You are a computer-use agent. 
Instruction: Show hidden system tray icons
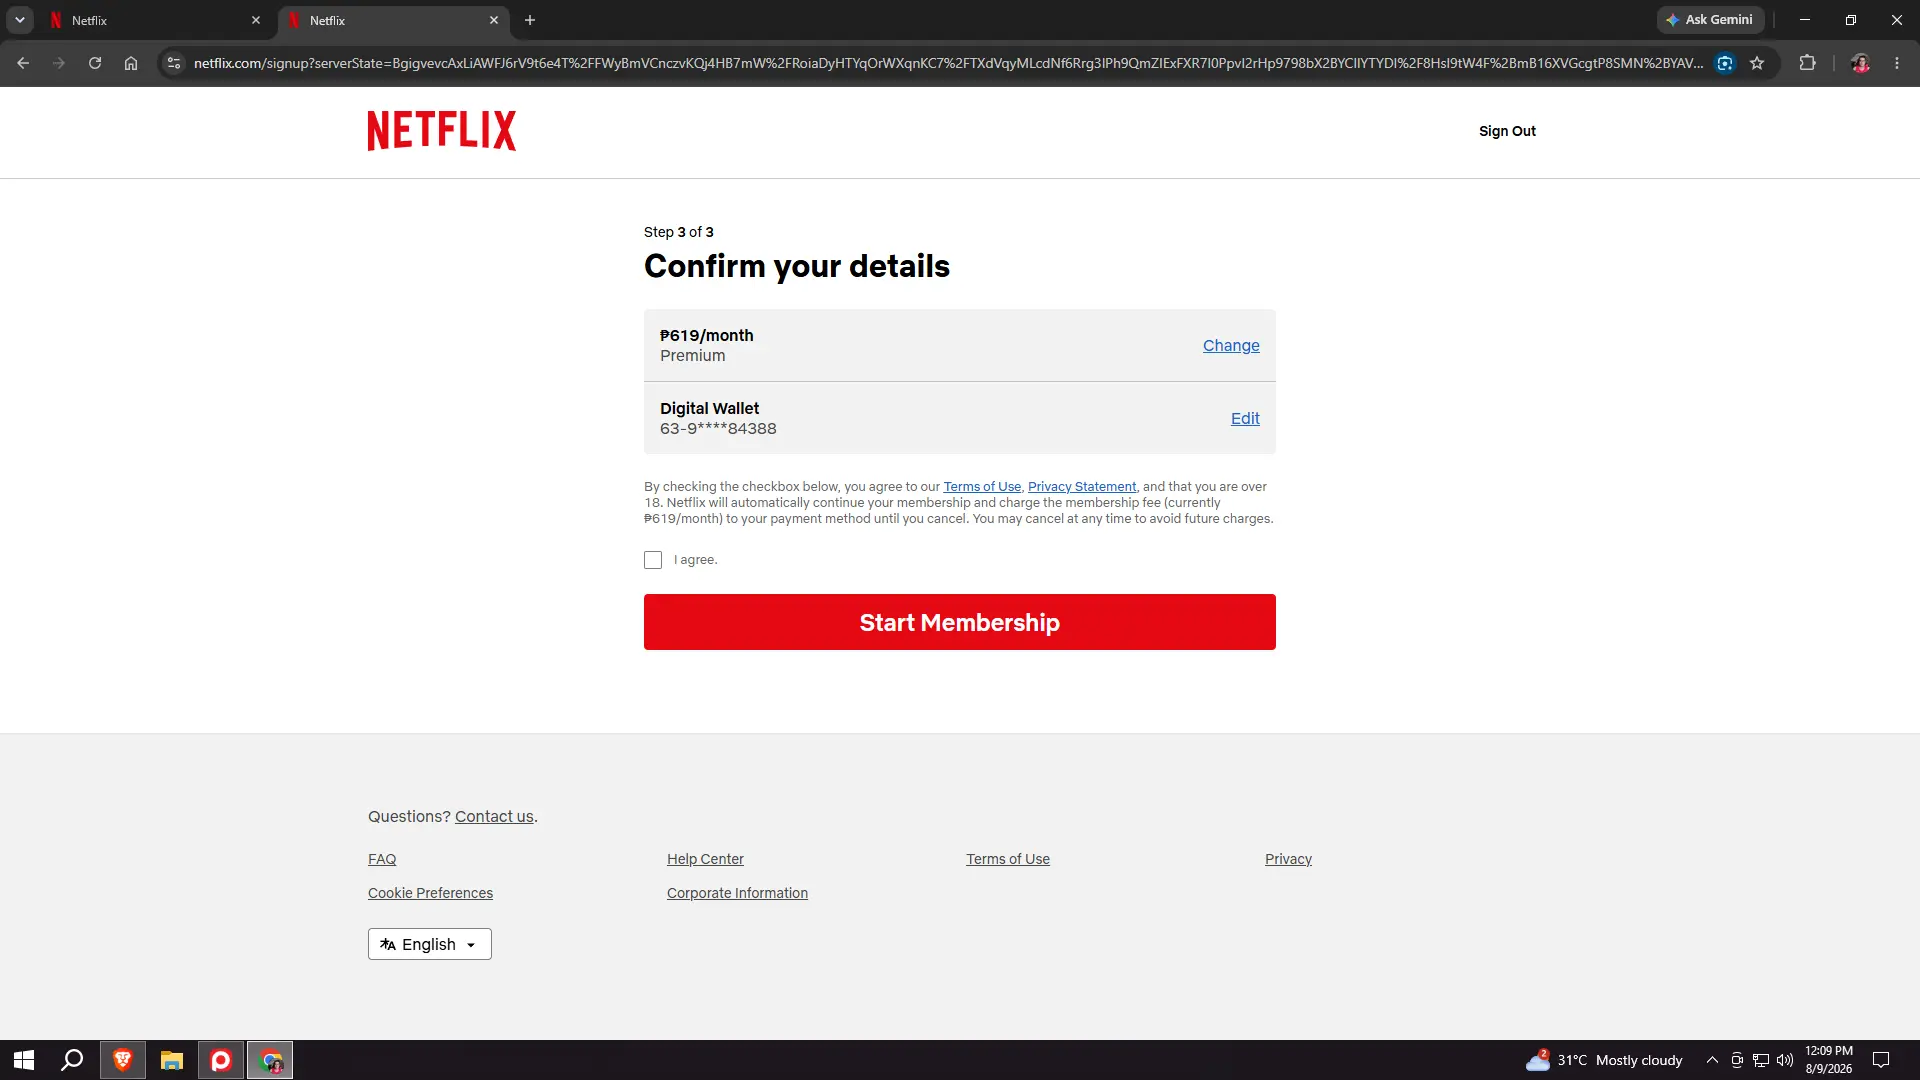point(1712,1060)
